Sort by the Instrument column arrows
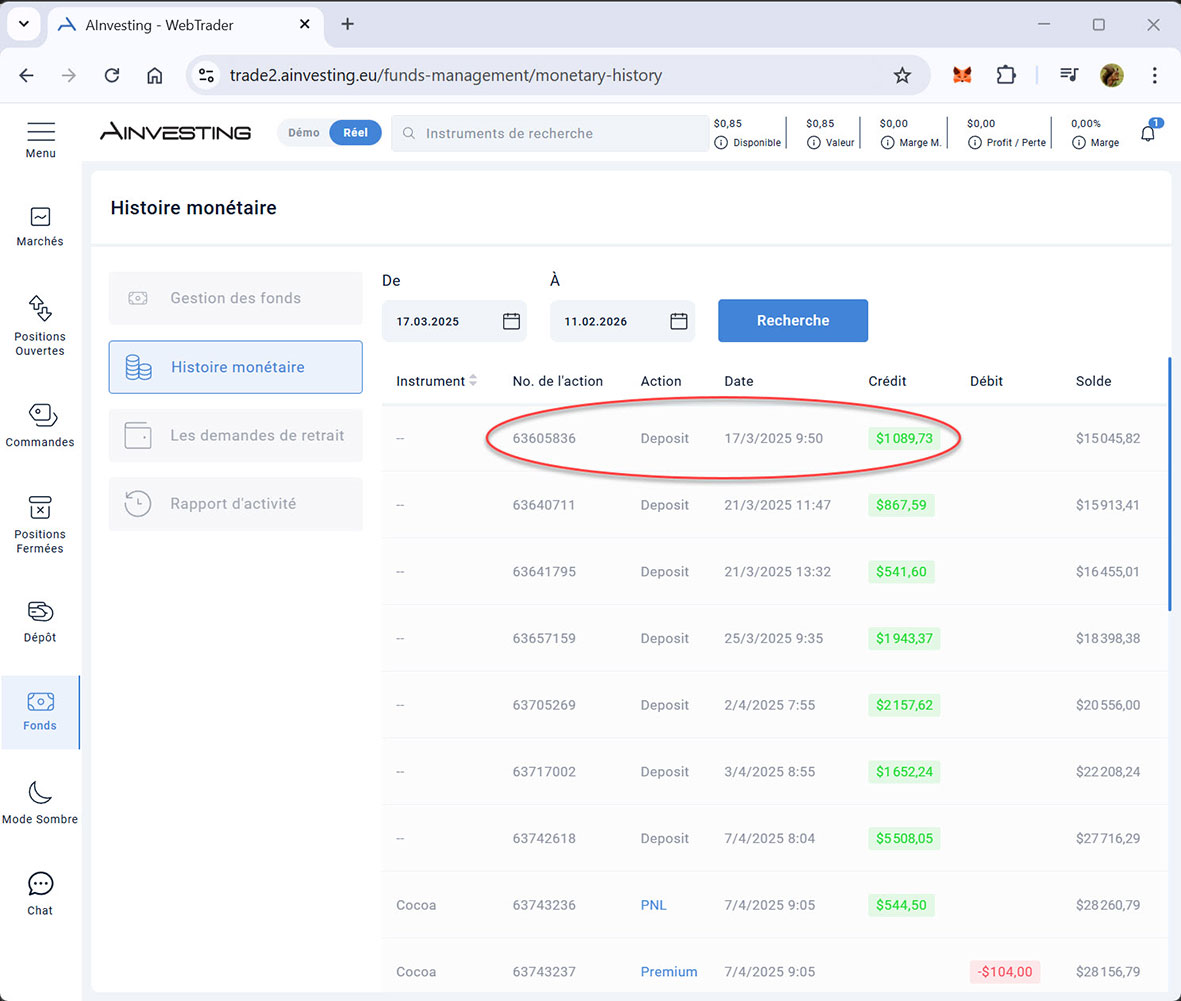 point(473,381)
